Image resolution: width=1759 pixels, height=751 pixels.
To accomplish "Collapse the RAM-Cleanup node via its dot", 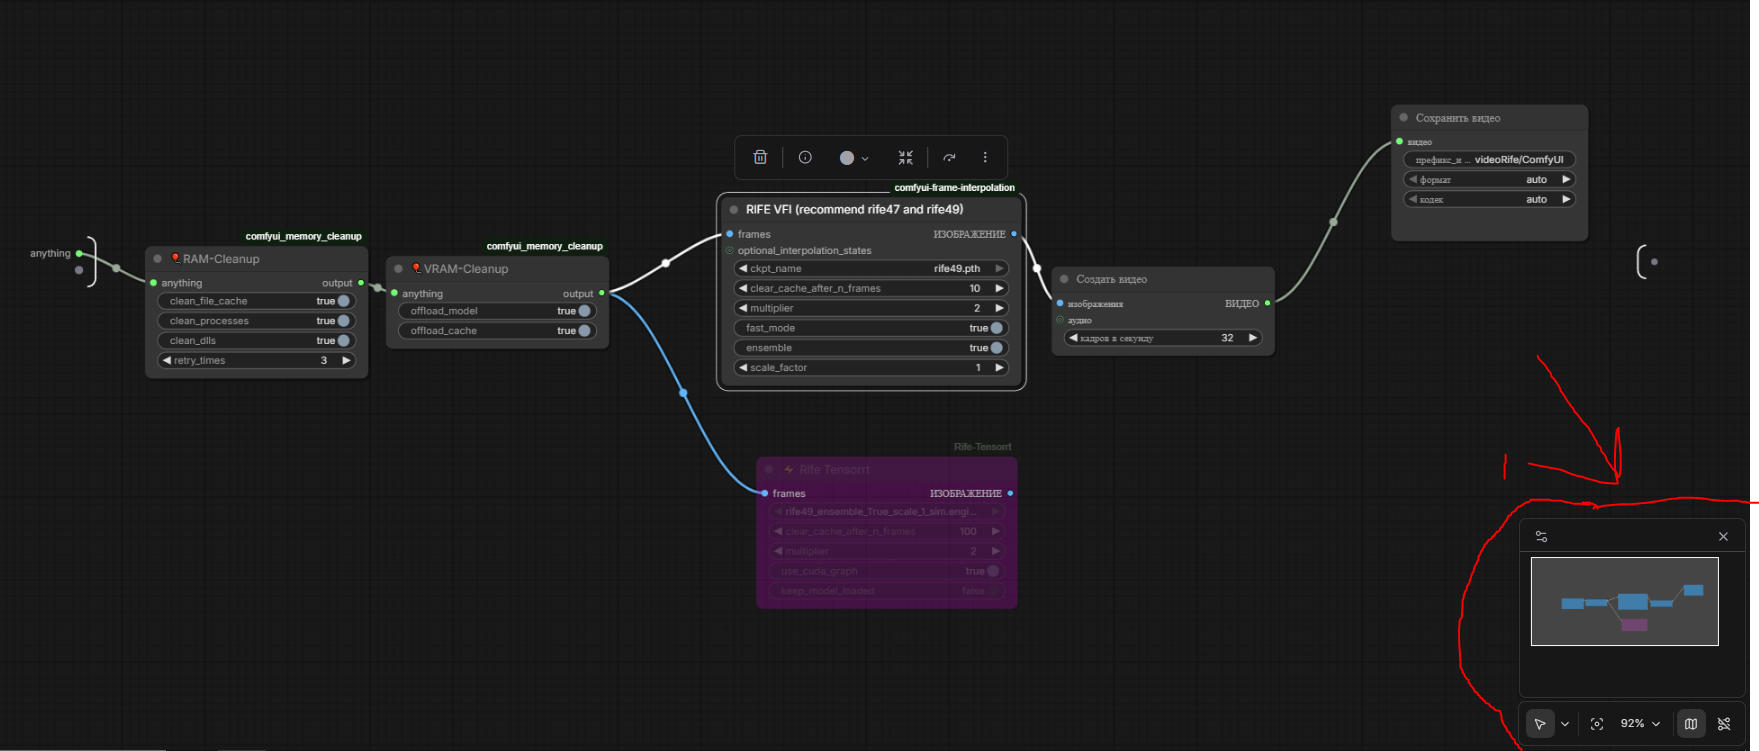I will click(157, 259).
